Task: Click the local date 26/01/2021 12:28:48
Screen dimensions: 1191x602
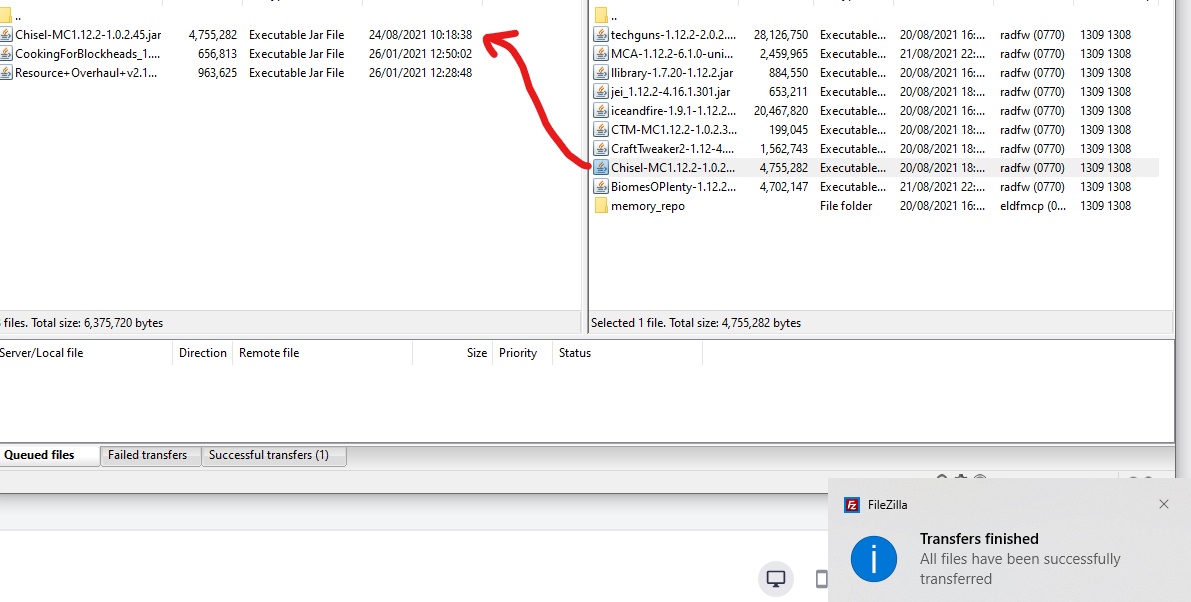Action: [x=420, y=73]
